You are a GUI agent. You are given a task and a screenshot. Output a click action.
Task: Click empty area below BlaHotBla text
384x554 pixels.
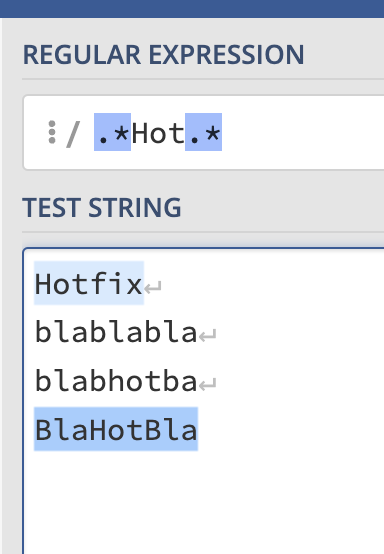[203, 502]
